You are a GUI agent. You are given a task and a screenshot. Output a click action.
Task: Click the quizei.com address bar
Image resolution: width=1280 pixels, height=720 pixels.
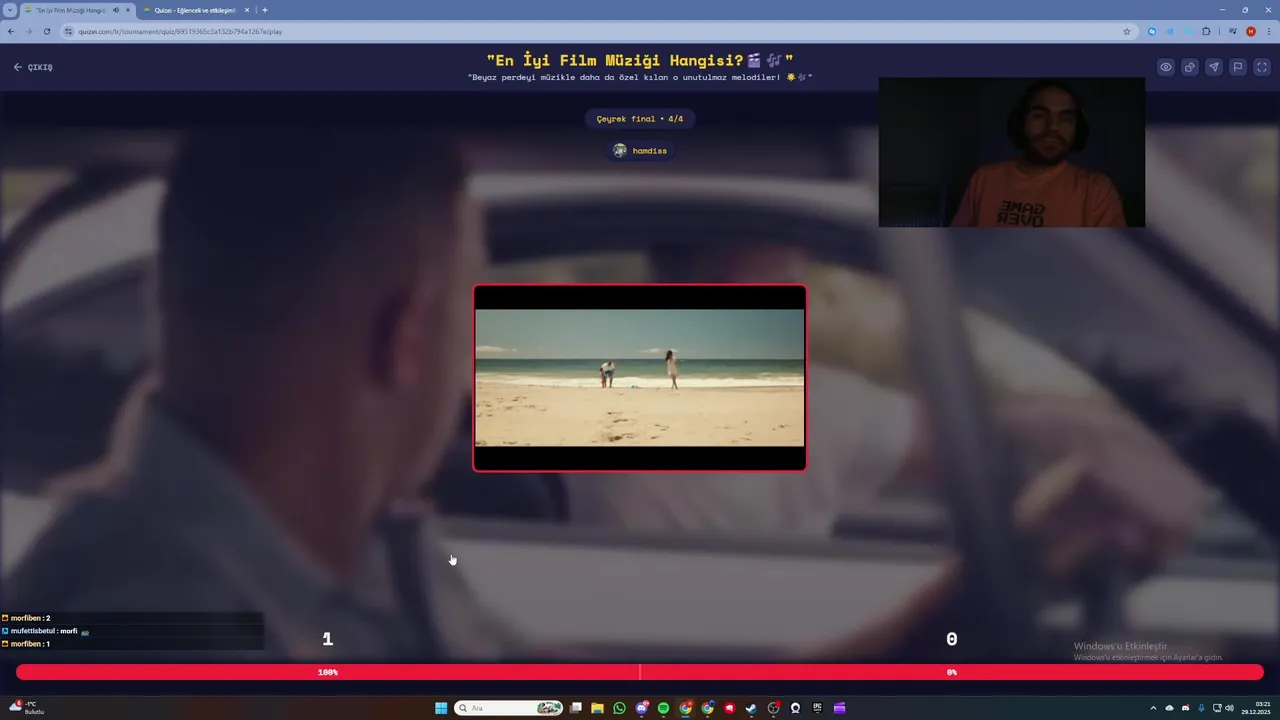pyautogui.click(x=598, y=31)
